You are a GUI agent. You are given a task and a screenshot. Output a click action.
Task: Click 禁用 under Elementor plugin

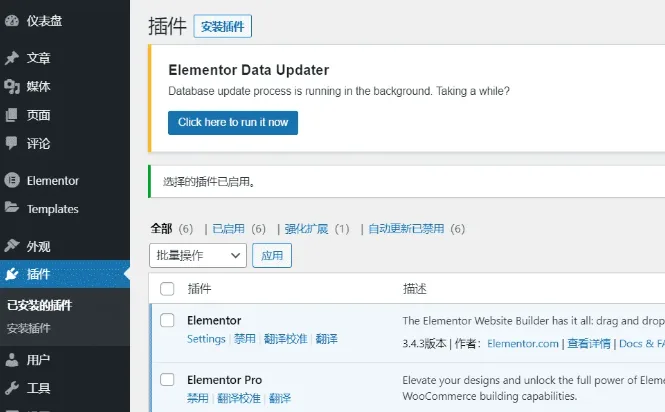coord(245,339)
